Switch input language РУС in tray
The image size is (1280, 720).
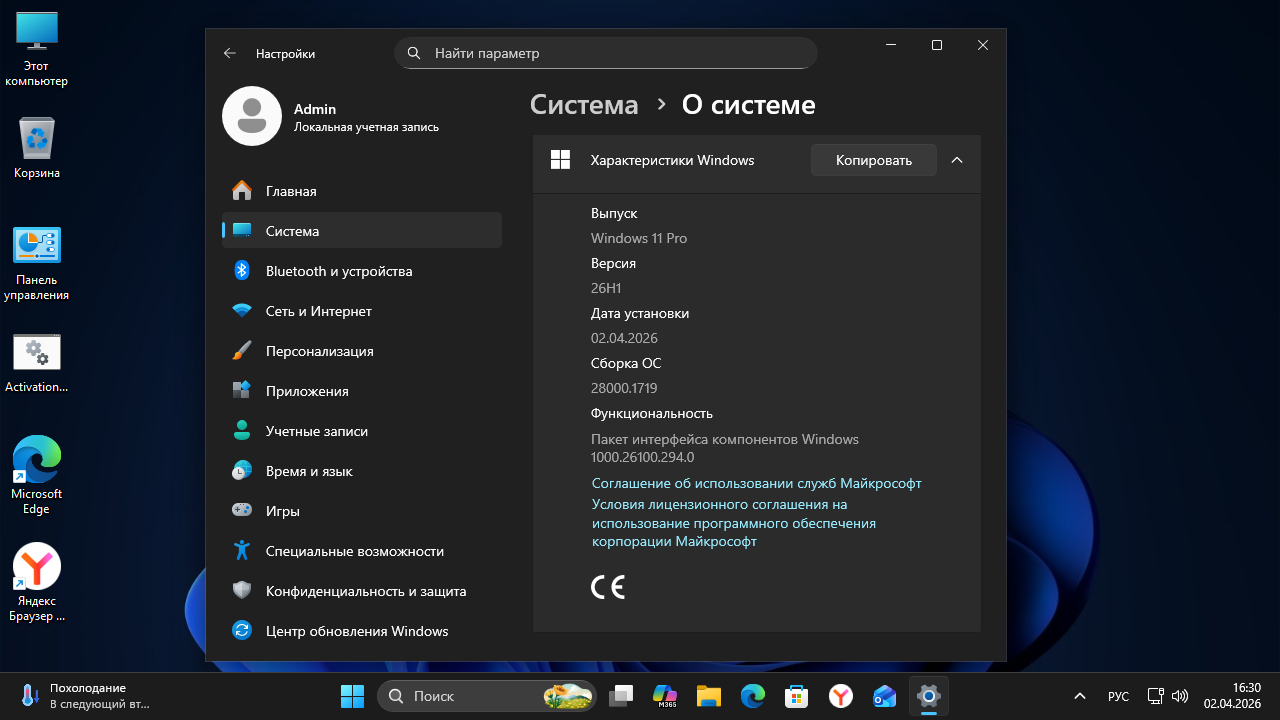coord(1118,696)
